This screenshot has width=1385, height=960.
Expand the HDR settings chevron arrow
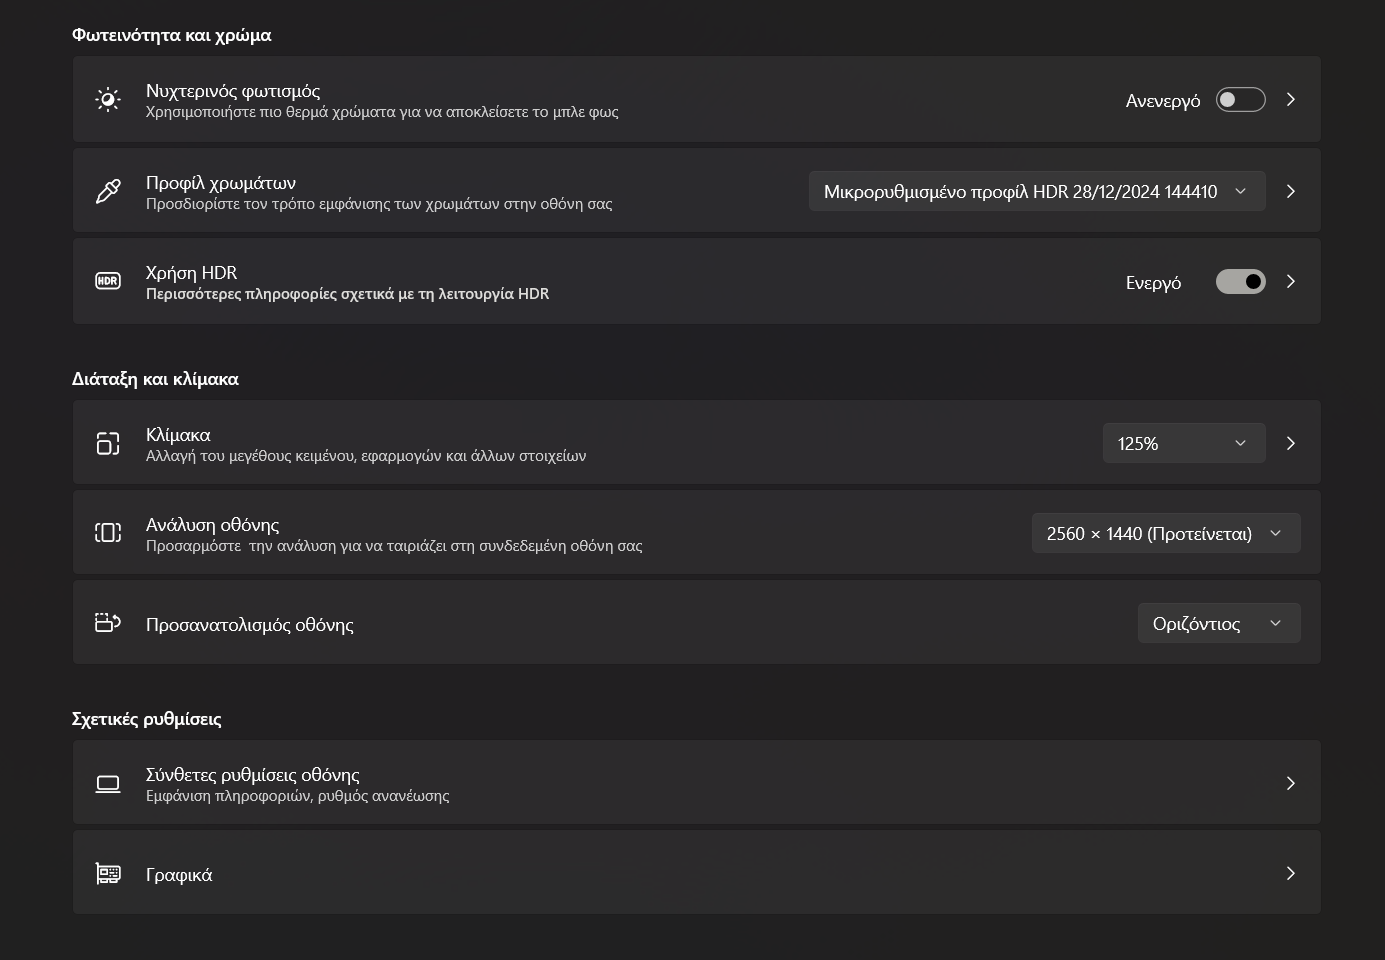tap(1291, 282)
